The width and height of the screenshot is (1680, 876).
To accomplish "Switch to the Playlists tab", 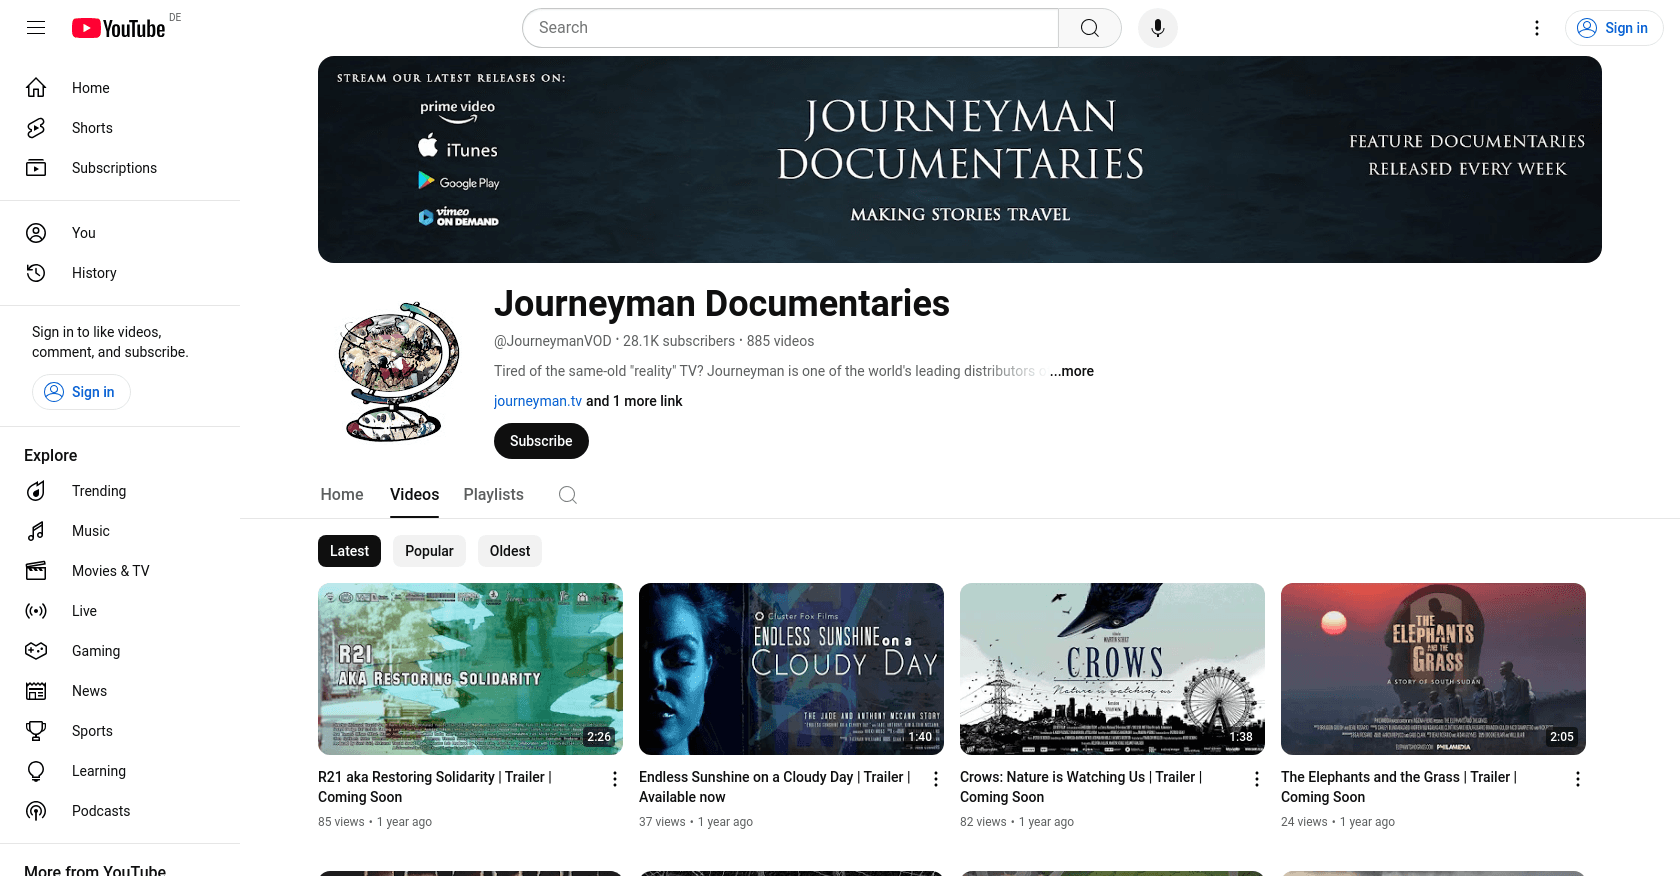I will (x=493, y=495).
